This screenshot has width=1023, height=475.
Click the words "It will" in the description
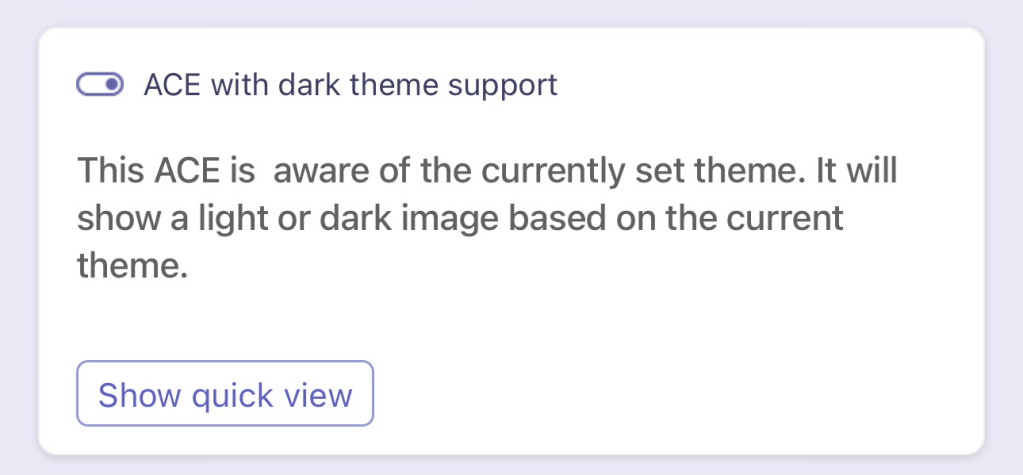(x=853, y=170)
